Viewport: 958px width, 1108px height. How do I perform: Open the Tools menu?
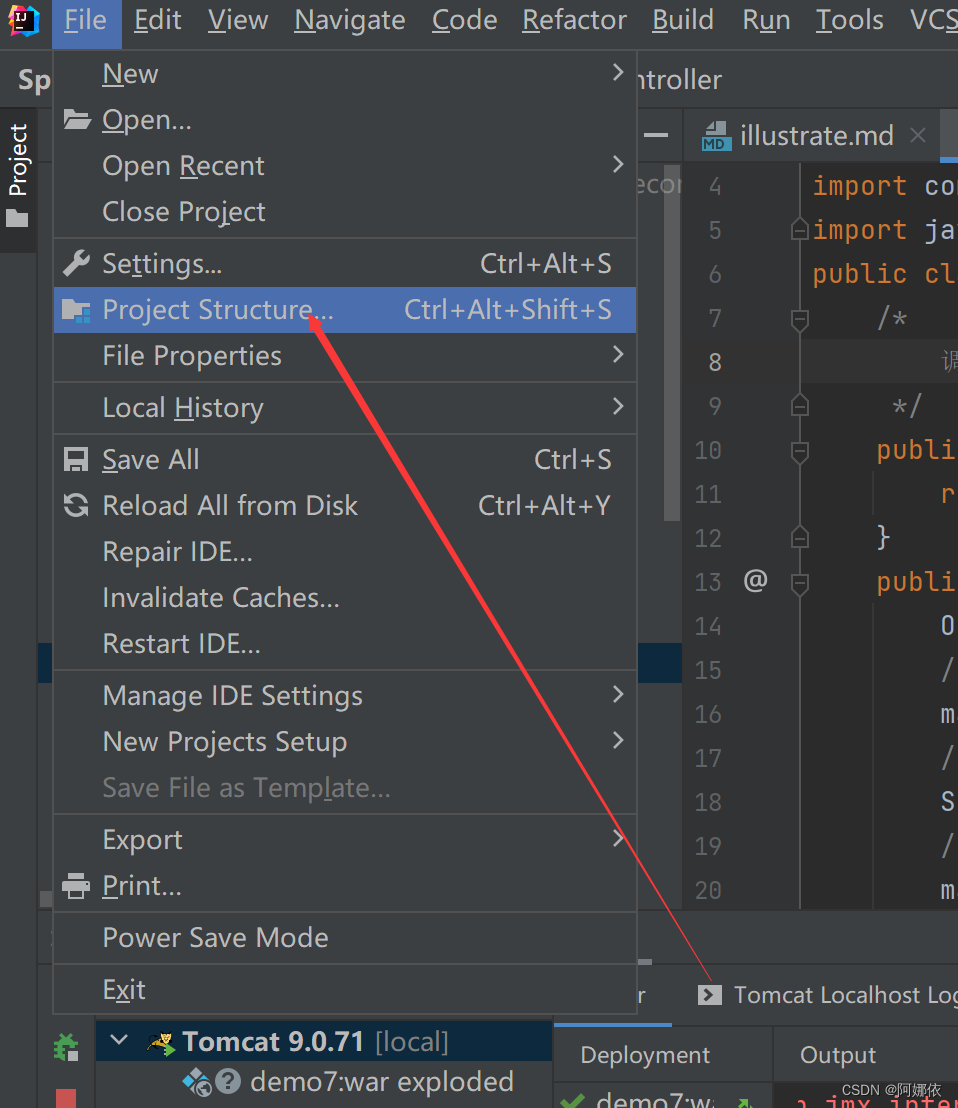click(849, 20)
